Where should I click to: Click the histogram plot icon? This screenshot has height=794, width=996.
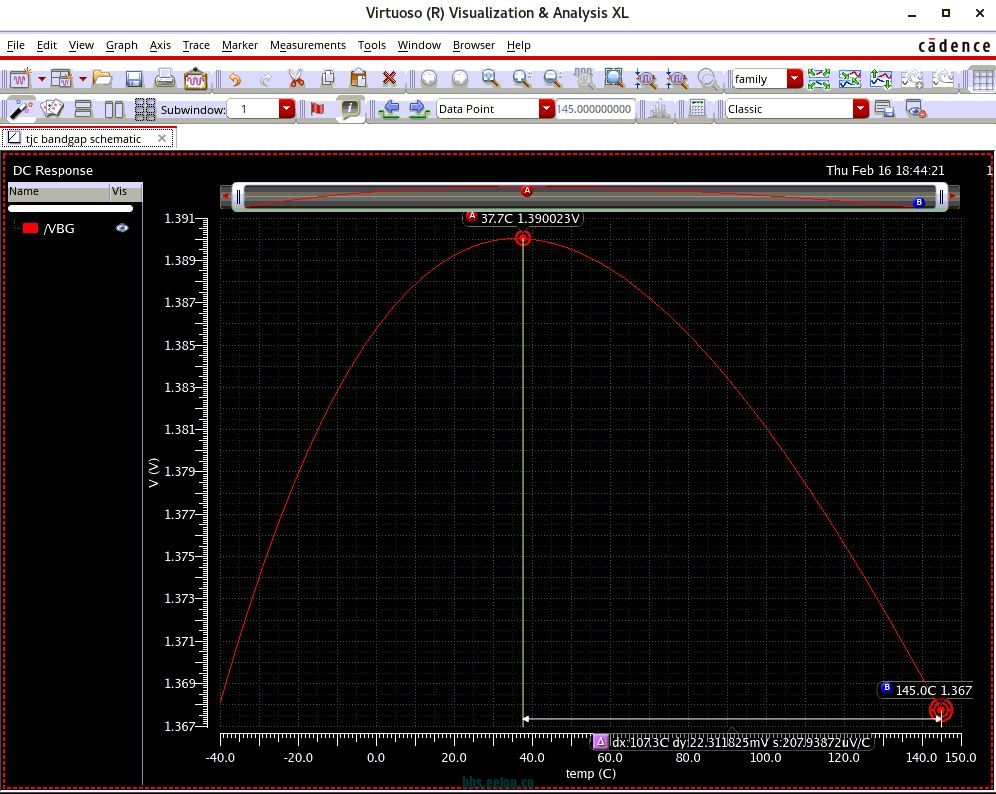click(659, 109)
